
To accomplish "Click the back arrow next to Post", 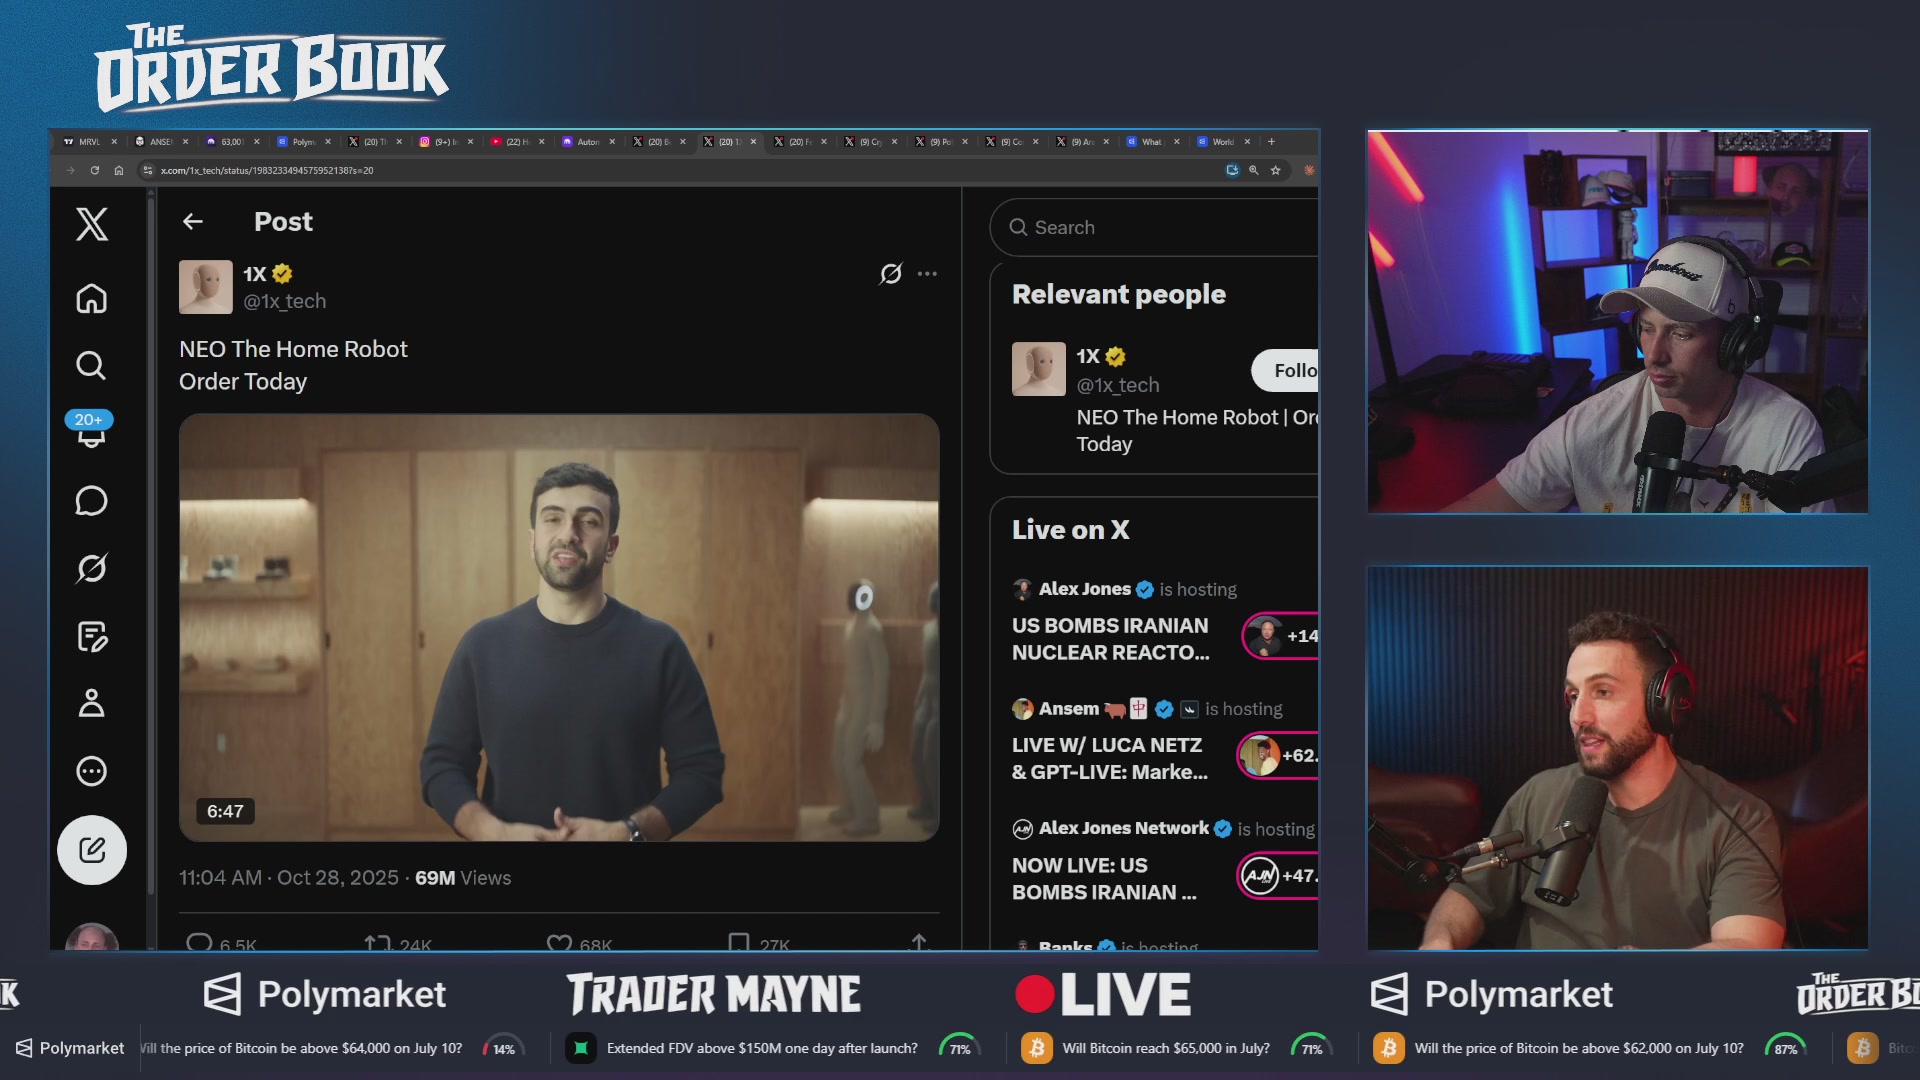I will [193, 221].
